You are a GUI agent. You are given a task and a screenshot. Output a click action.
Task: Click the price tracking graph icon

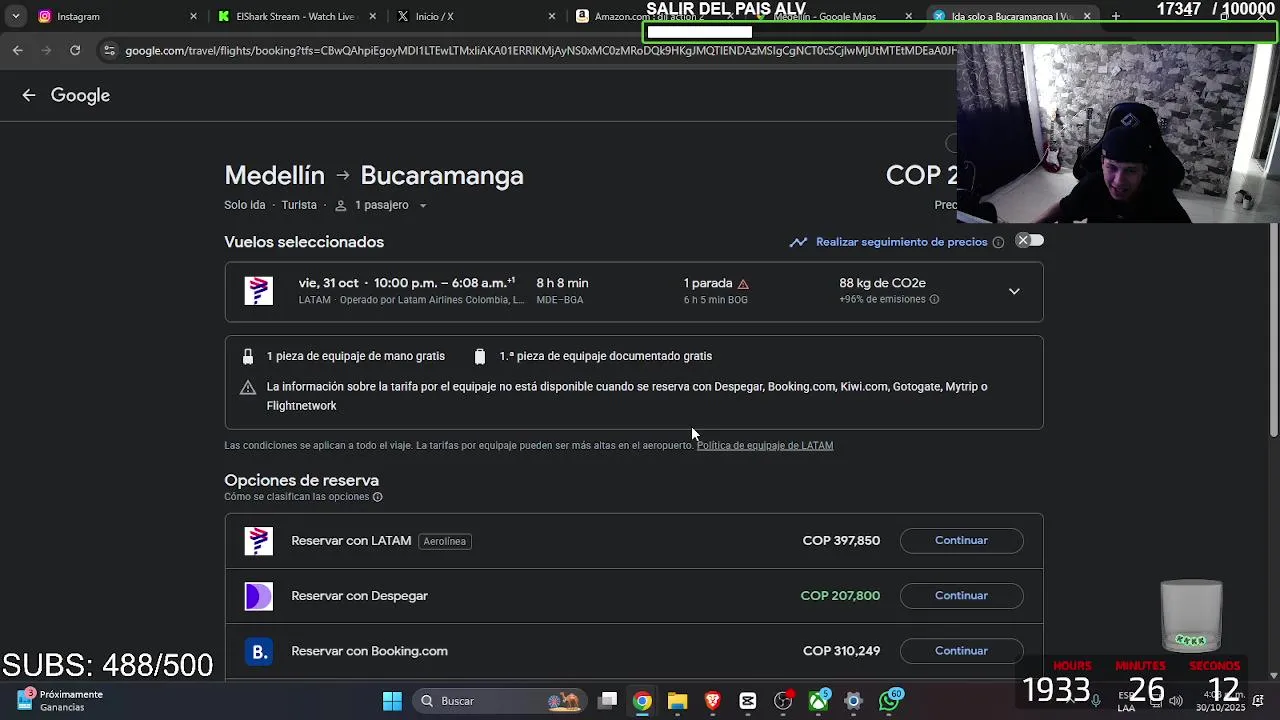pyautogui.click(x=798, y=242)
